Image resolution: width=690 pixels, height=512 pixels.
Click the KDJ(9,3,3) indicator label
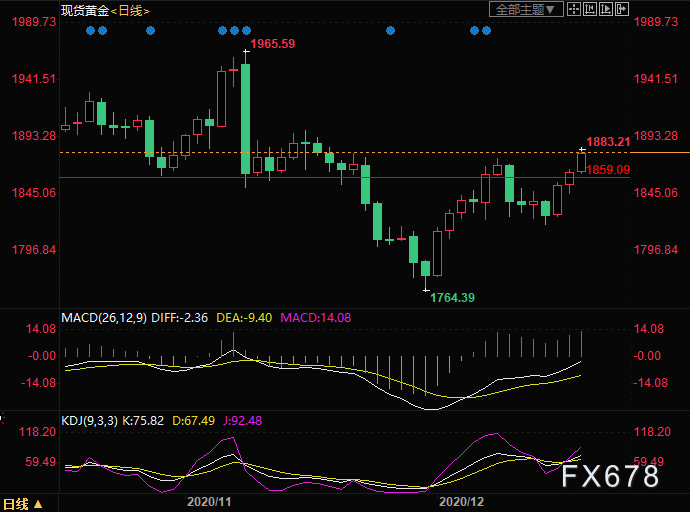pos(89,421)
